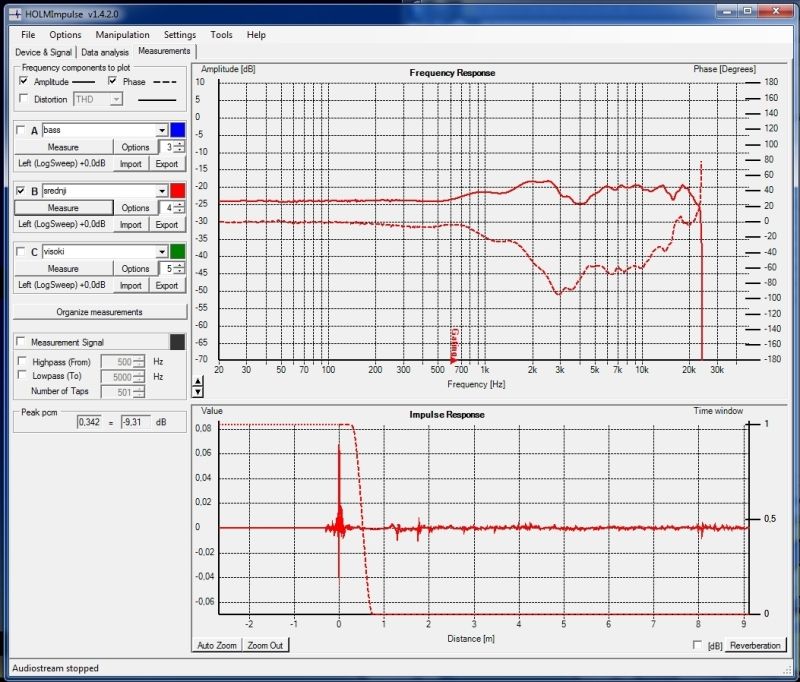This screenshot has width=800, height=682.
Task: Open Options for measurement C
Action: (x=135, y=268)
